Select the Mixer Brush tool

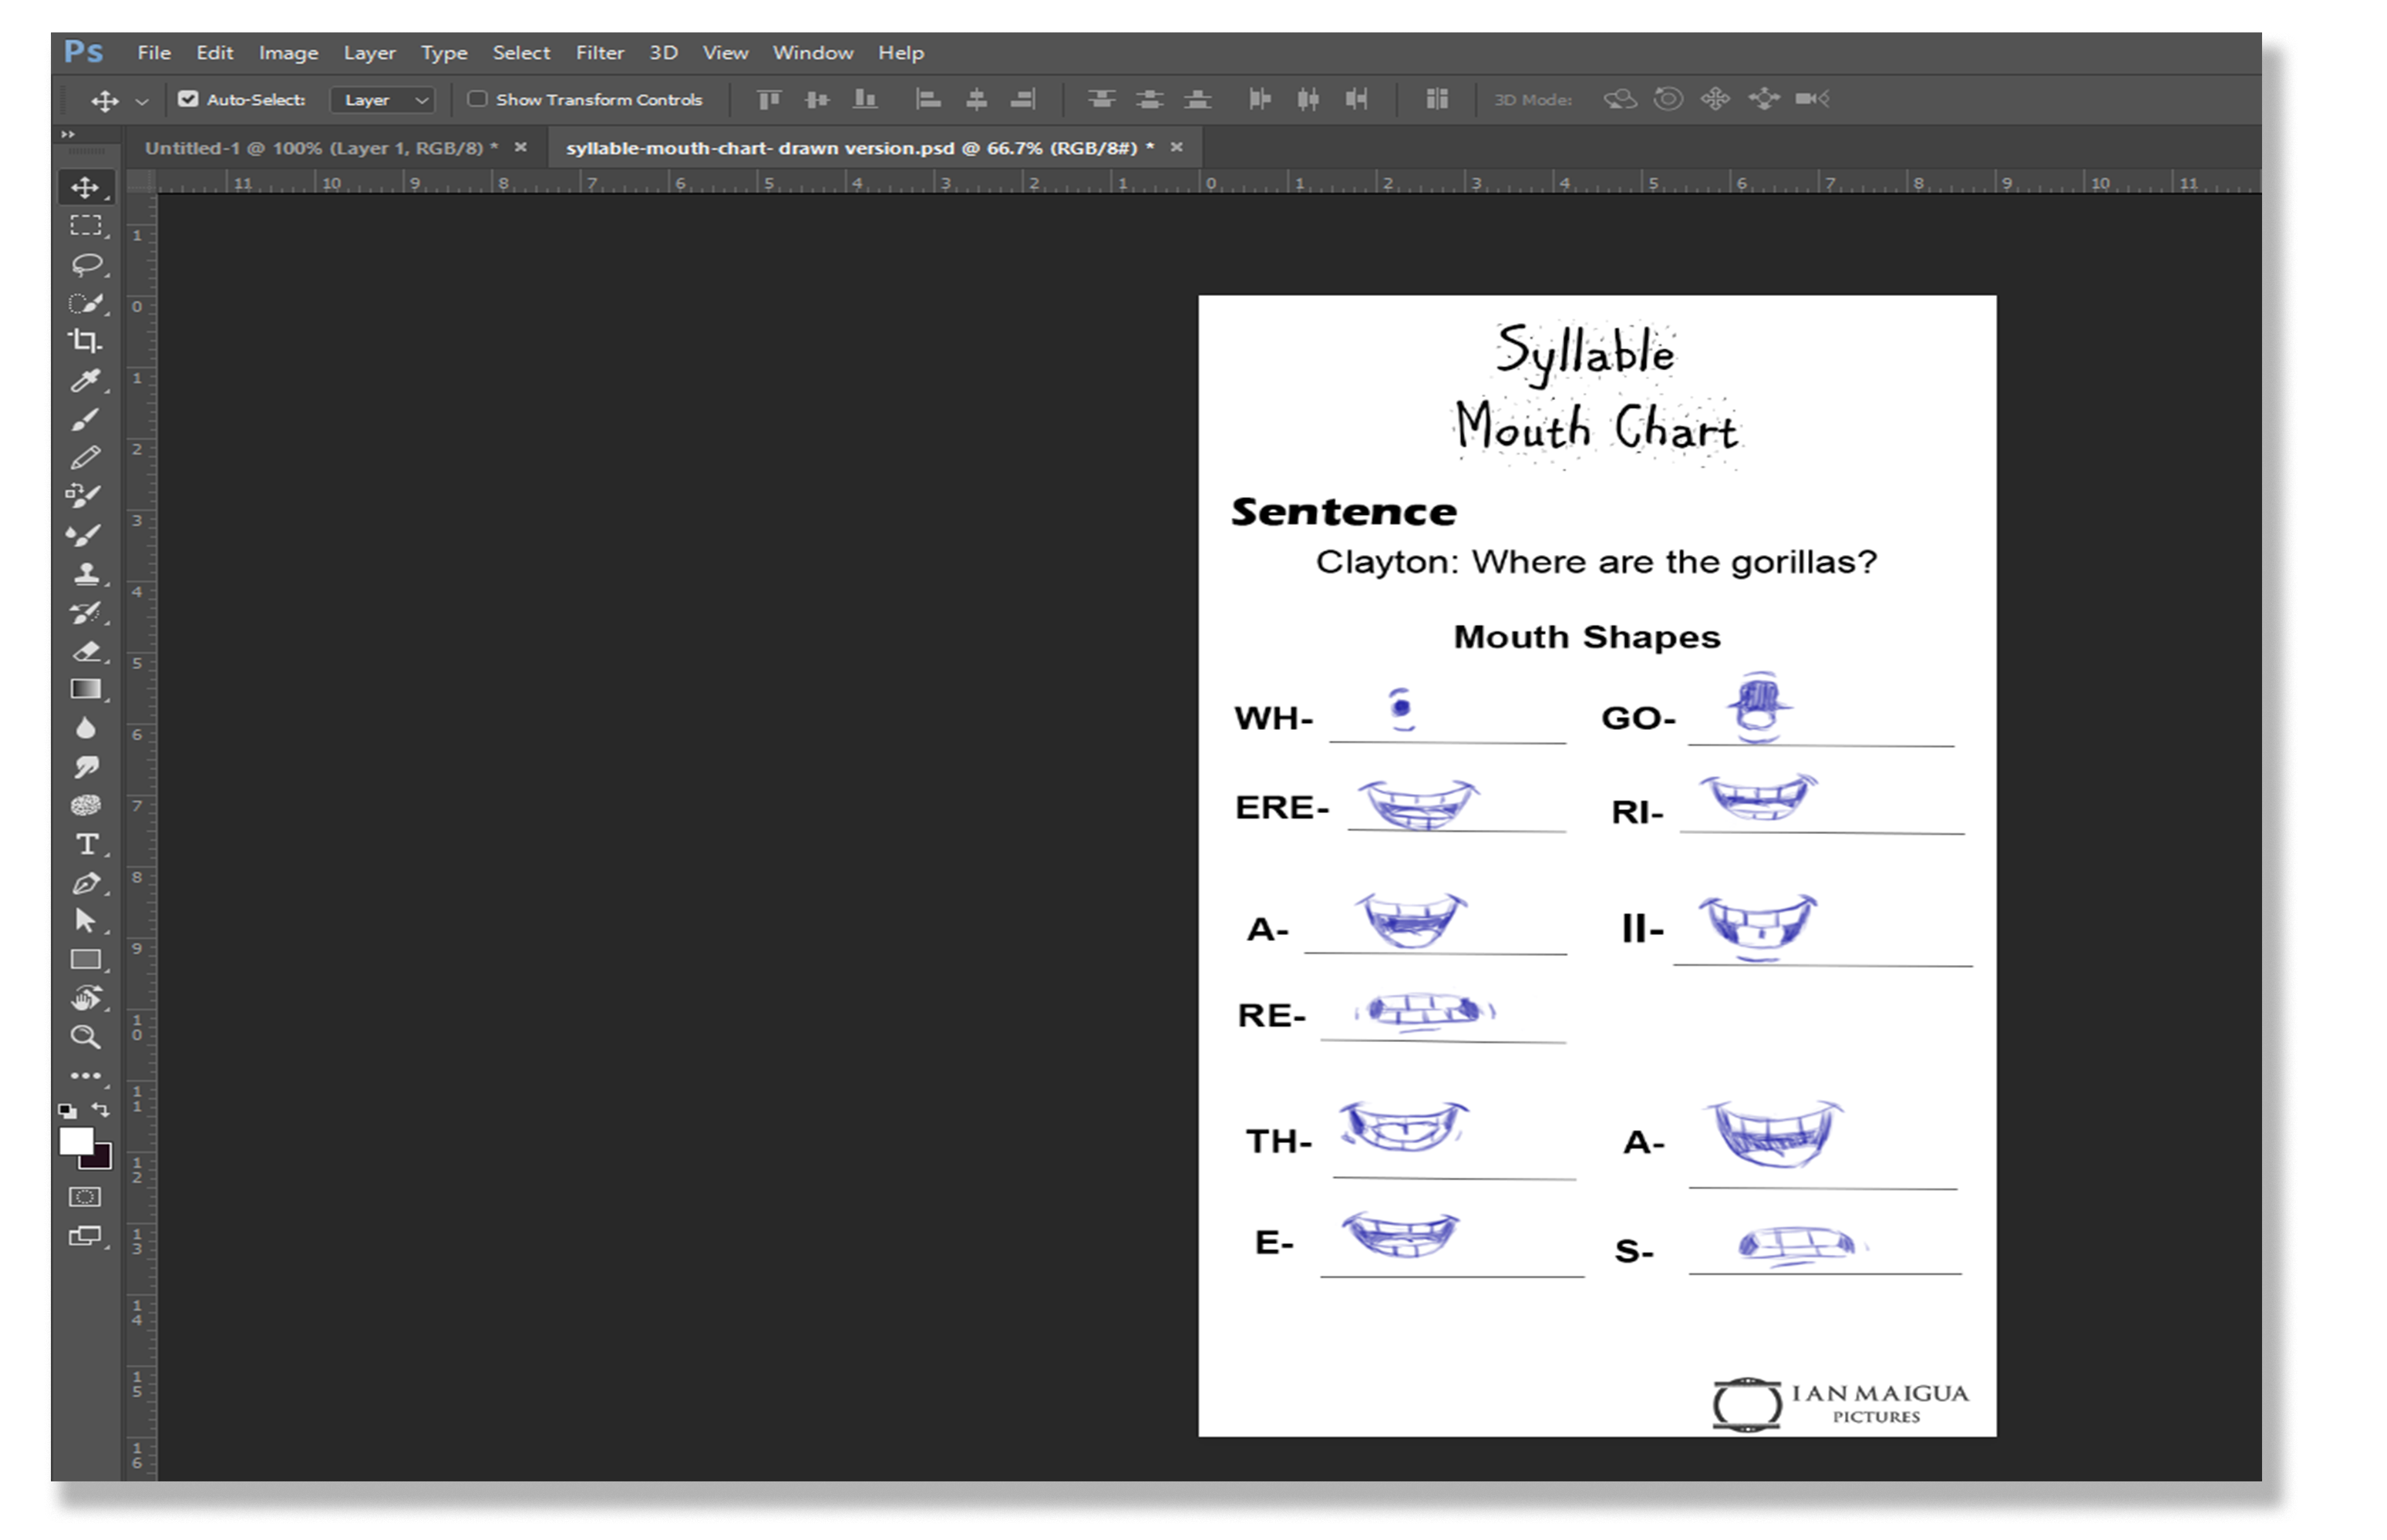click(x=85, y=535)
